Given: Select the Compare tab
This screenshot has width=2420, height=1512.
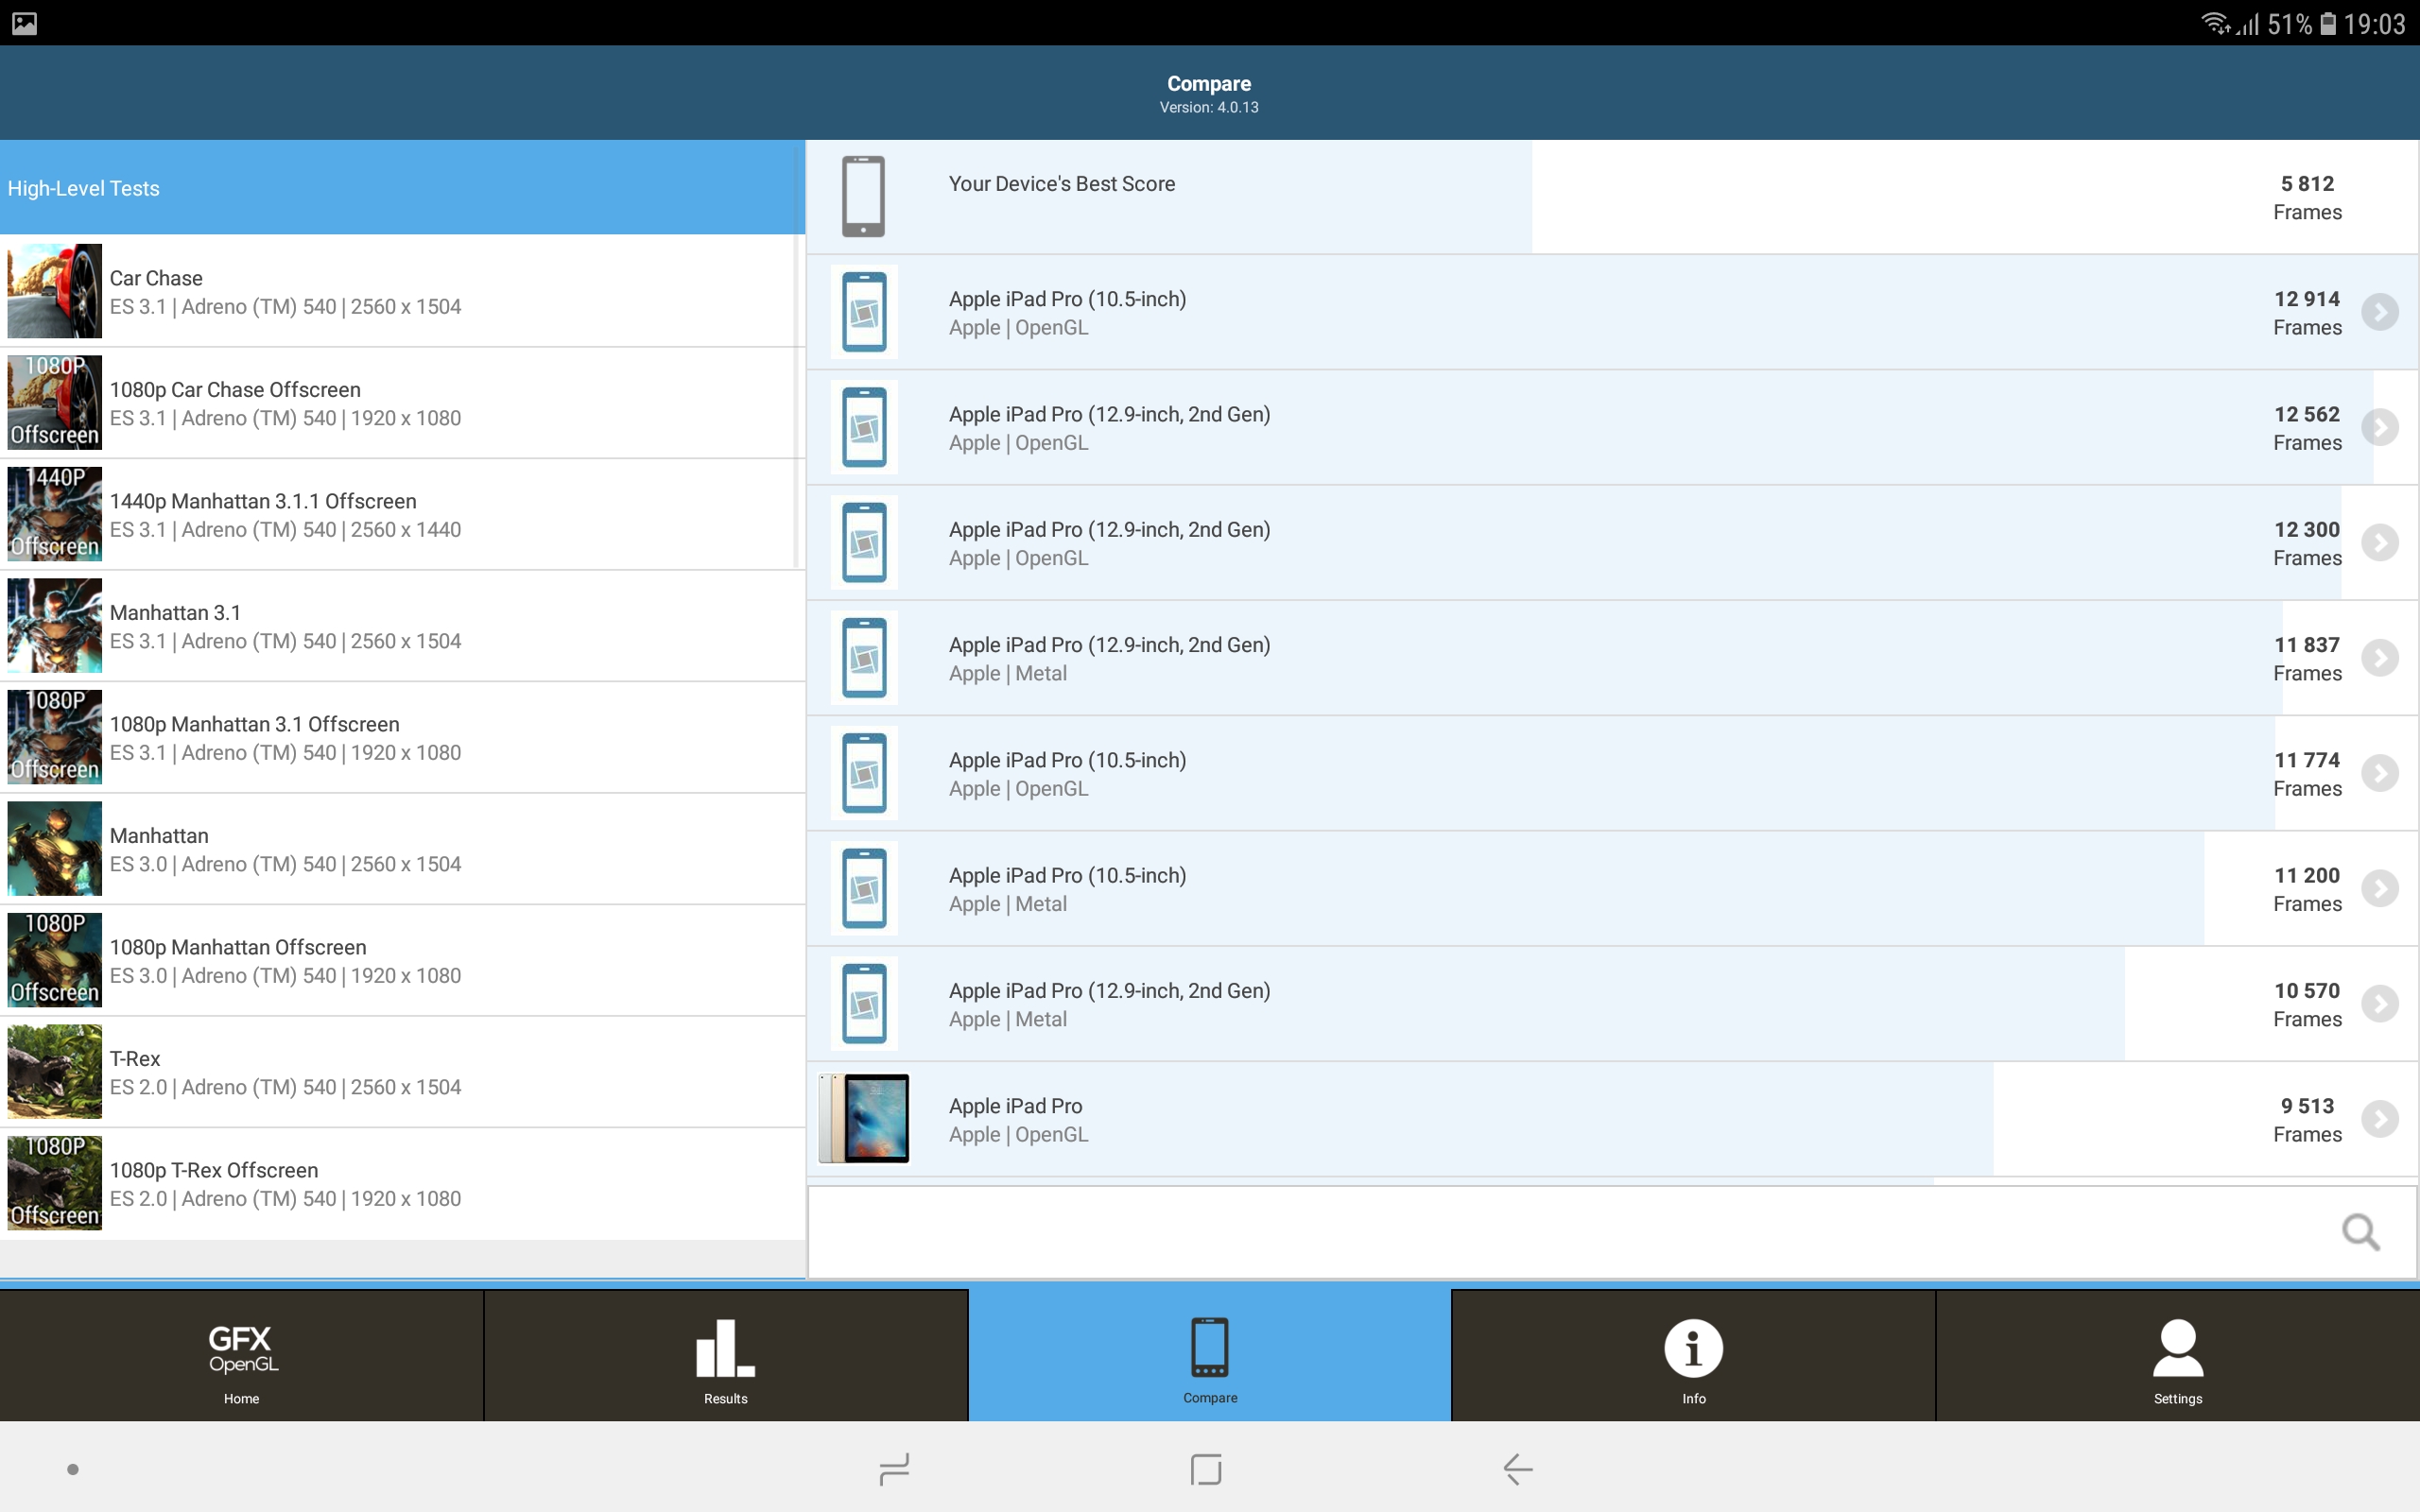Looking at the screenshot, I should tap(1210, 1355).
